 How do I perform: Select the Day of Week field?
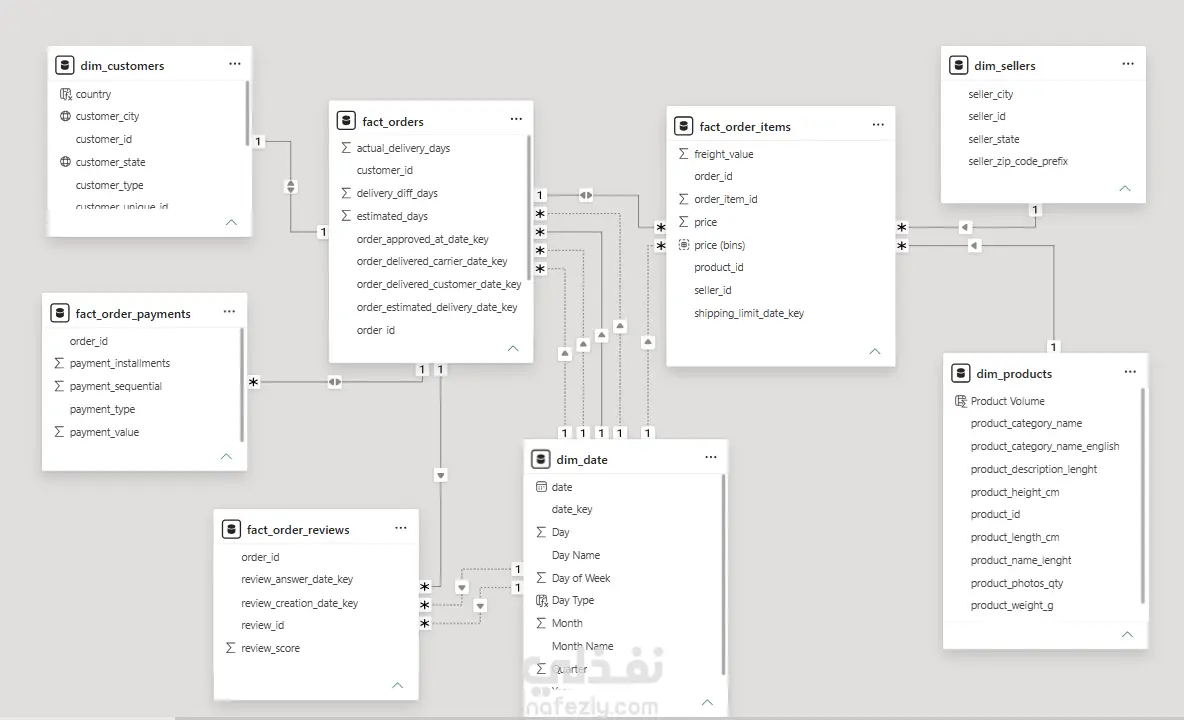click(581, 578)
